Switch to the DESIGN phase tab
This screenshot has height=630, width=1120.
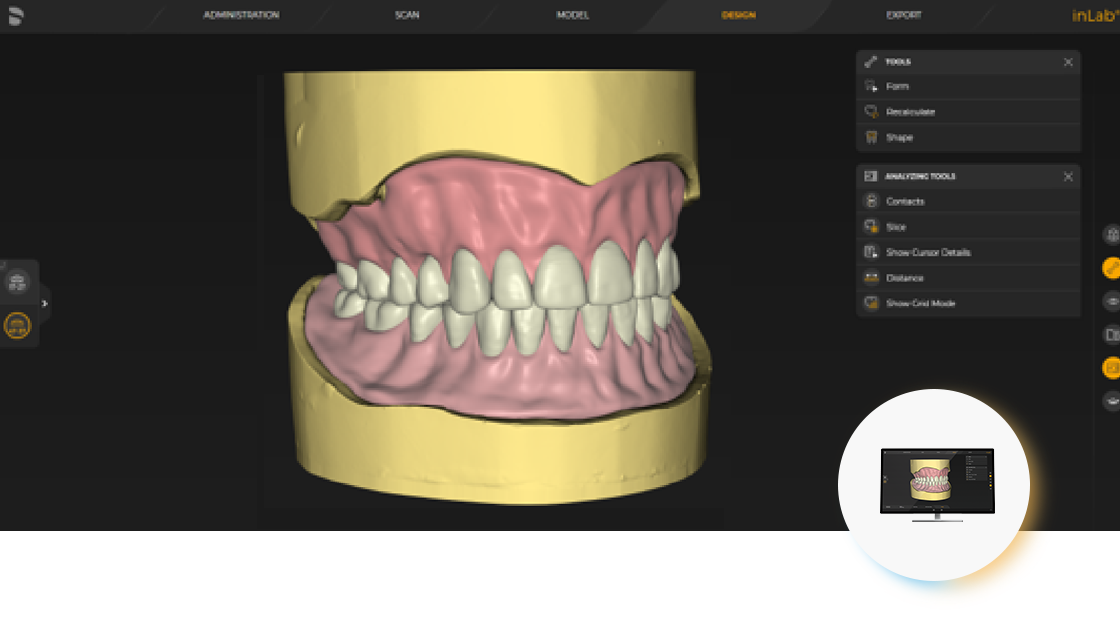737,15
